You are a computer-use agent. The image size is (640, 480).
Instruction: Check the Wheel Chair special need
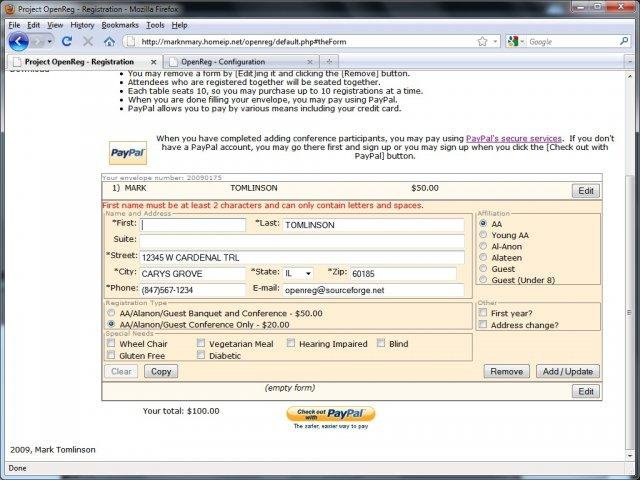tap(111, 343)
